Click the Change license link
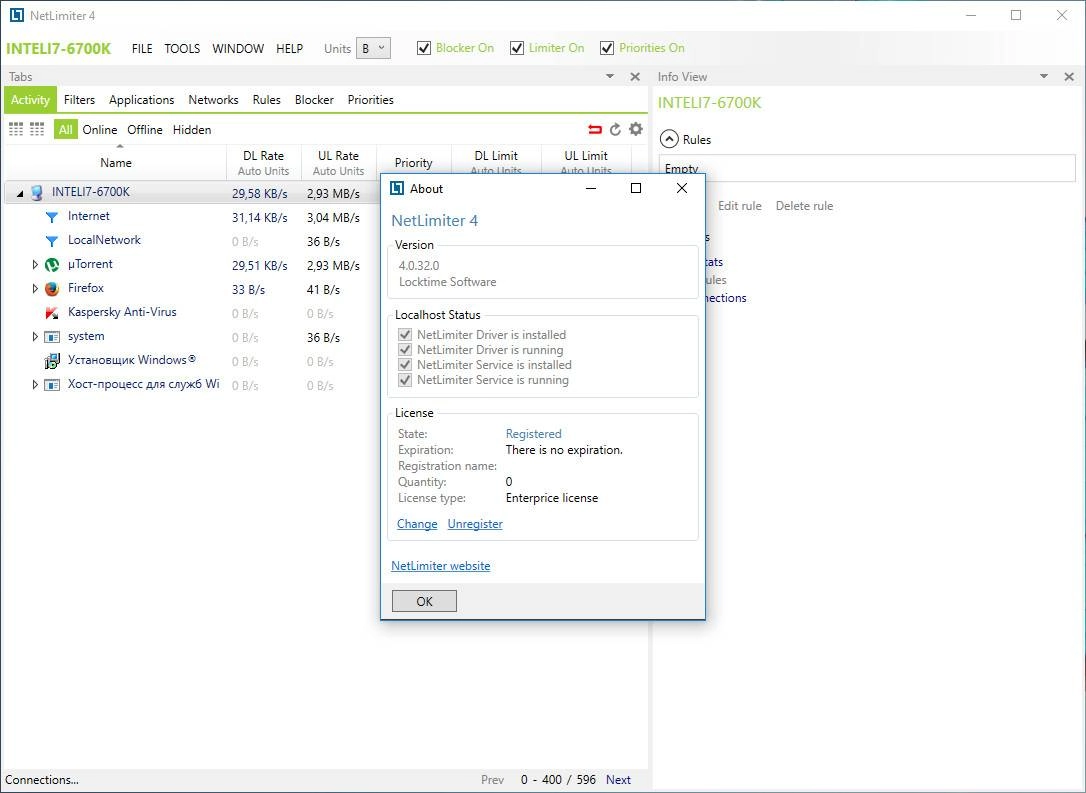Screen dimensions: 1086x793 pos(417,524)
